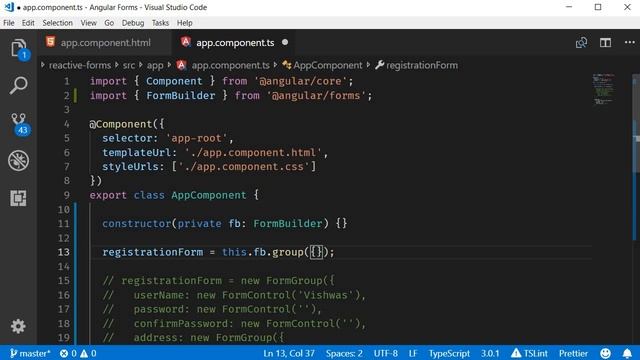Open the Tasks menu
Image resolution: width=640 pixels, height=360 pixels.
click(160, 23)
